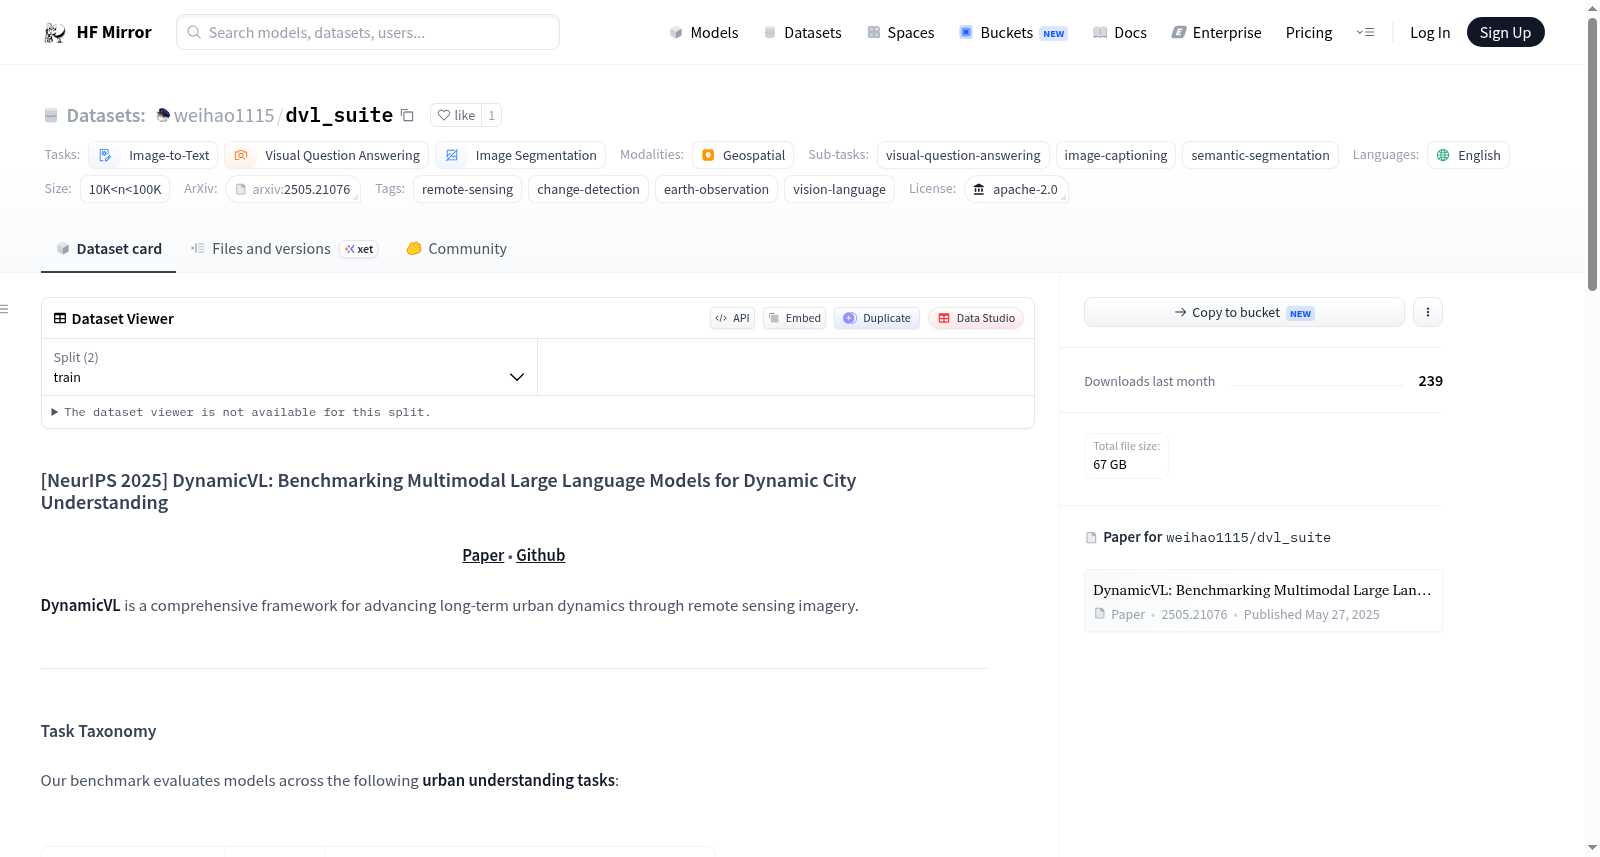1600x857 pixels.
Task: Click the image-captioning sub-task tag
Action: pyautogui.click(x=1116, y=155)
